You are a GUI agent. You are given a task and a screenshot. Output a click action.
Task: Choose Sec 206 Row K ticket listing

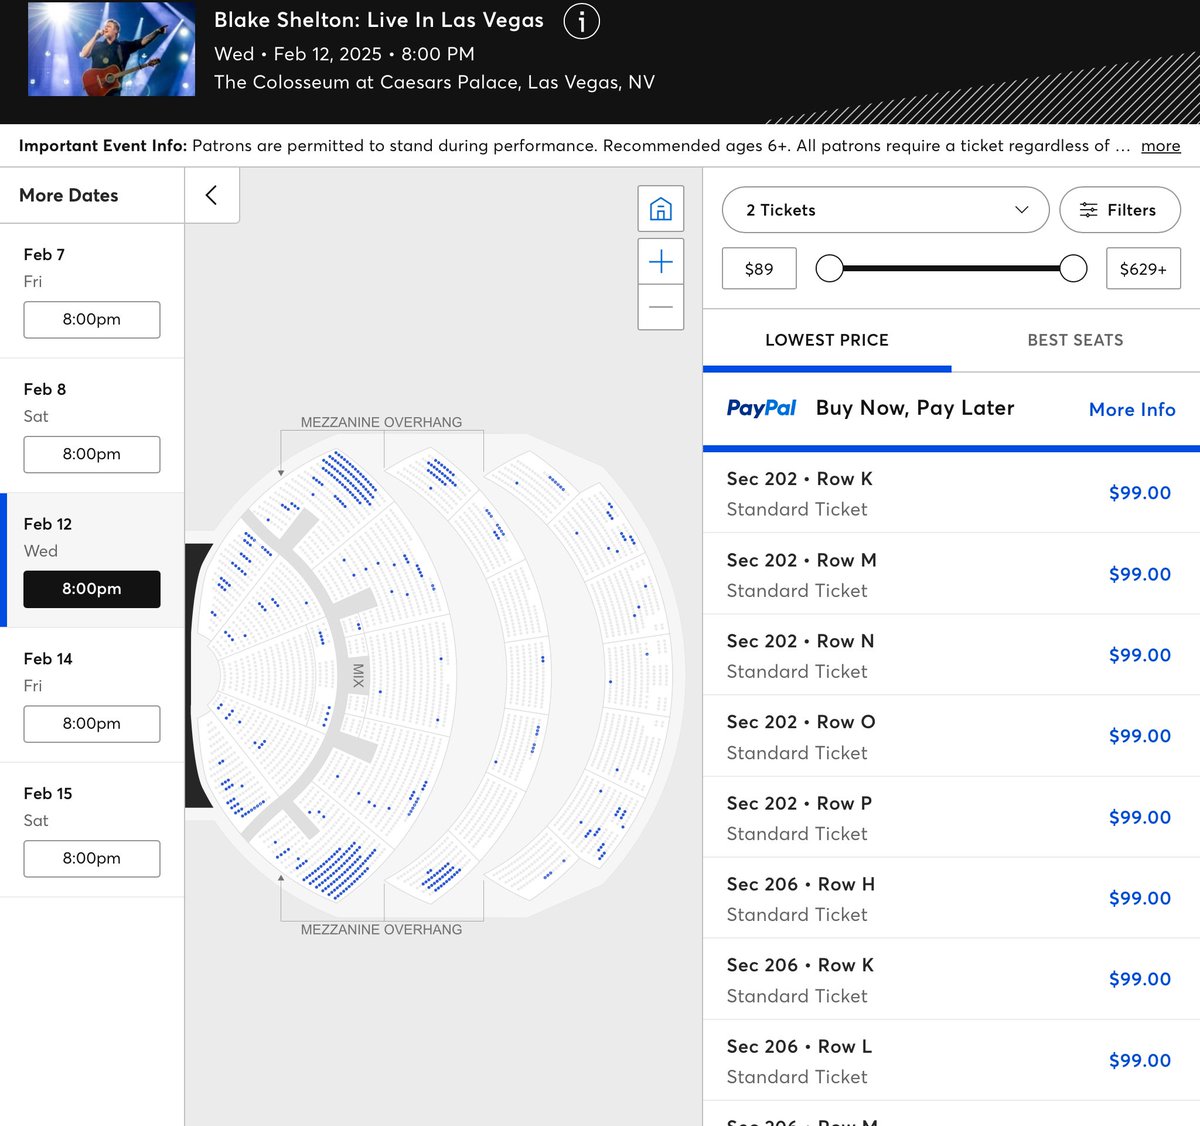tap(951, 979)
